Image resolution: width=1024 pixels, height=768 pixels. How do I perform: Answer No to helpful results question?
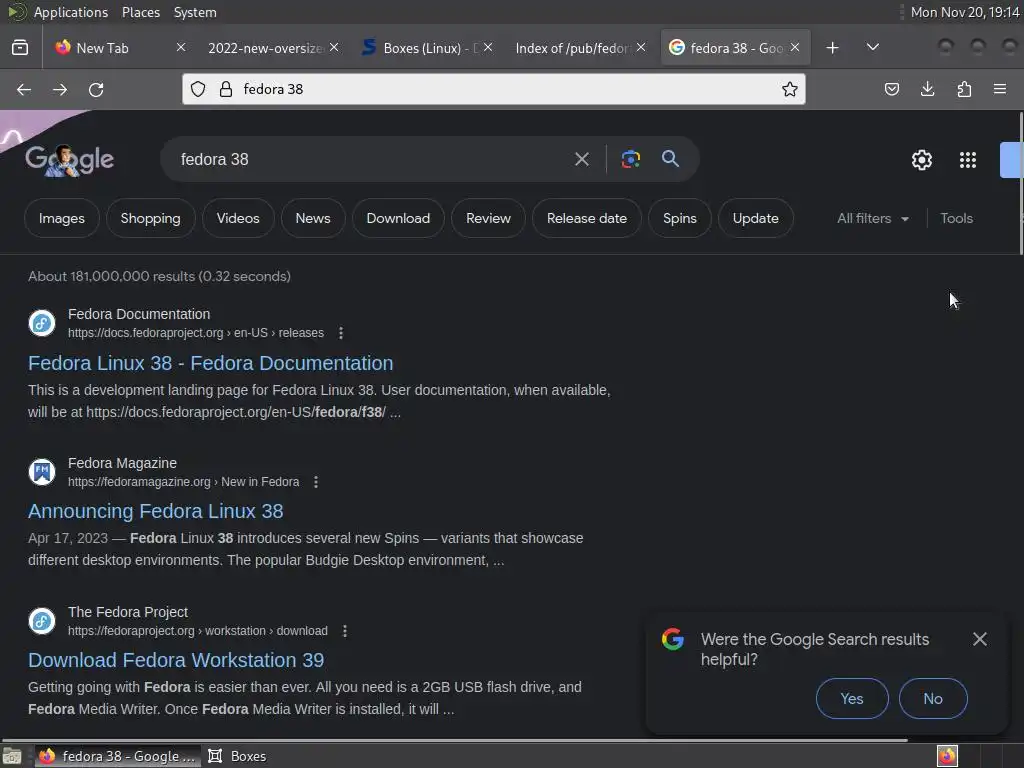click(933, 699)
